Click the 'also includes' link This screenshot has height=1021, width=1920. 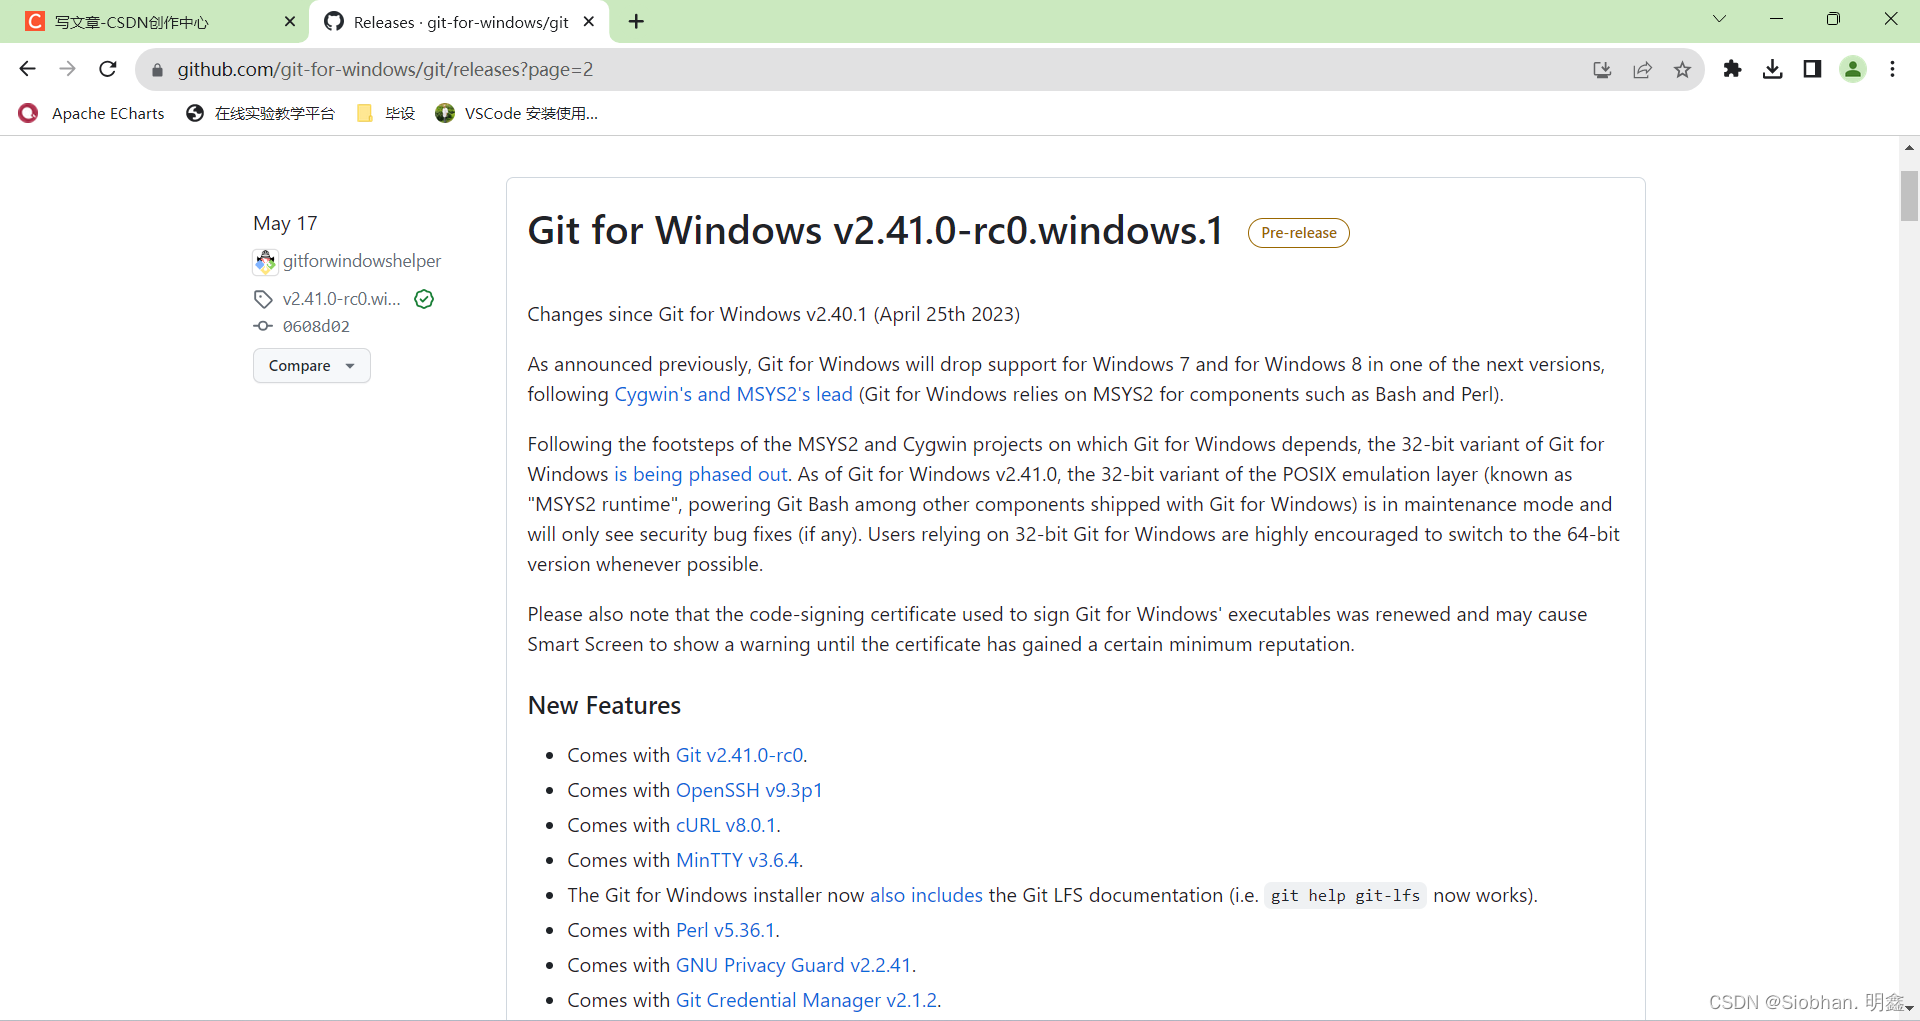point(926,895)
